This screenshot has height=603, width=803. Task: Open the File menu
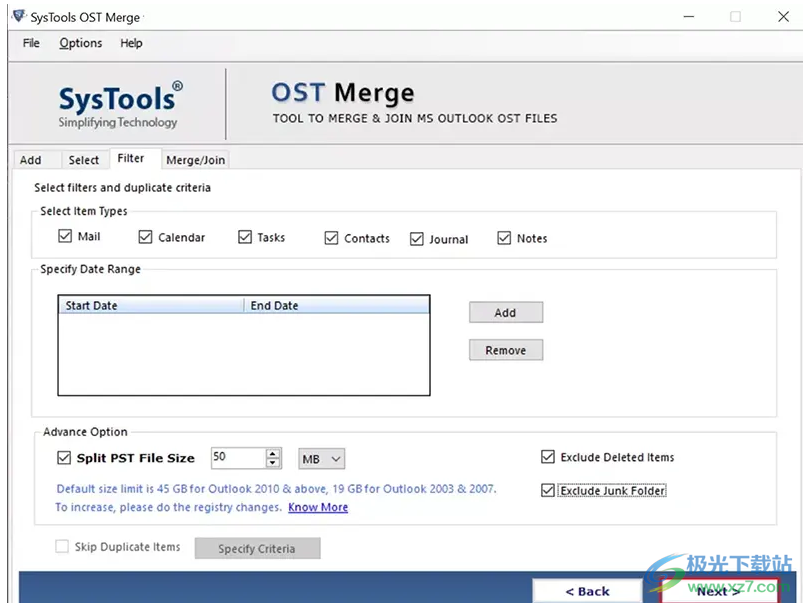(30, 43)
